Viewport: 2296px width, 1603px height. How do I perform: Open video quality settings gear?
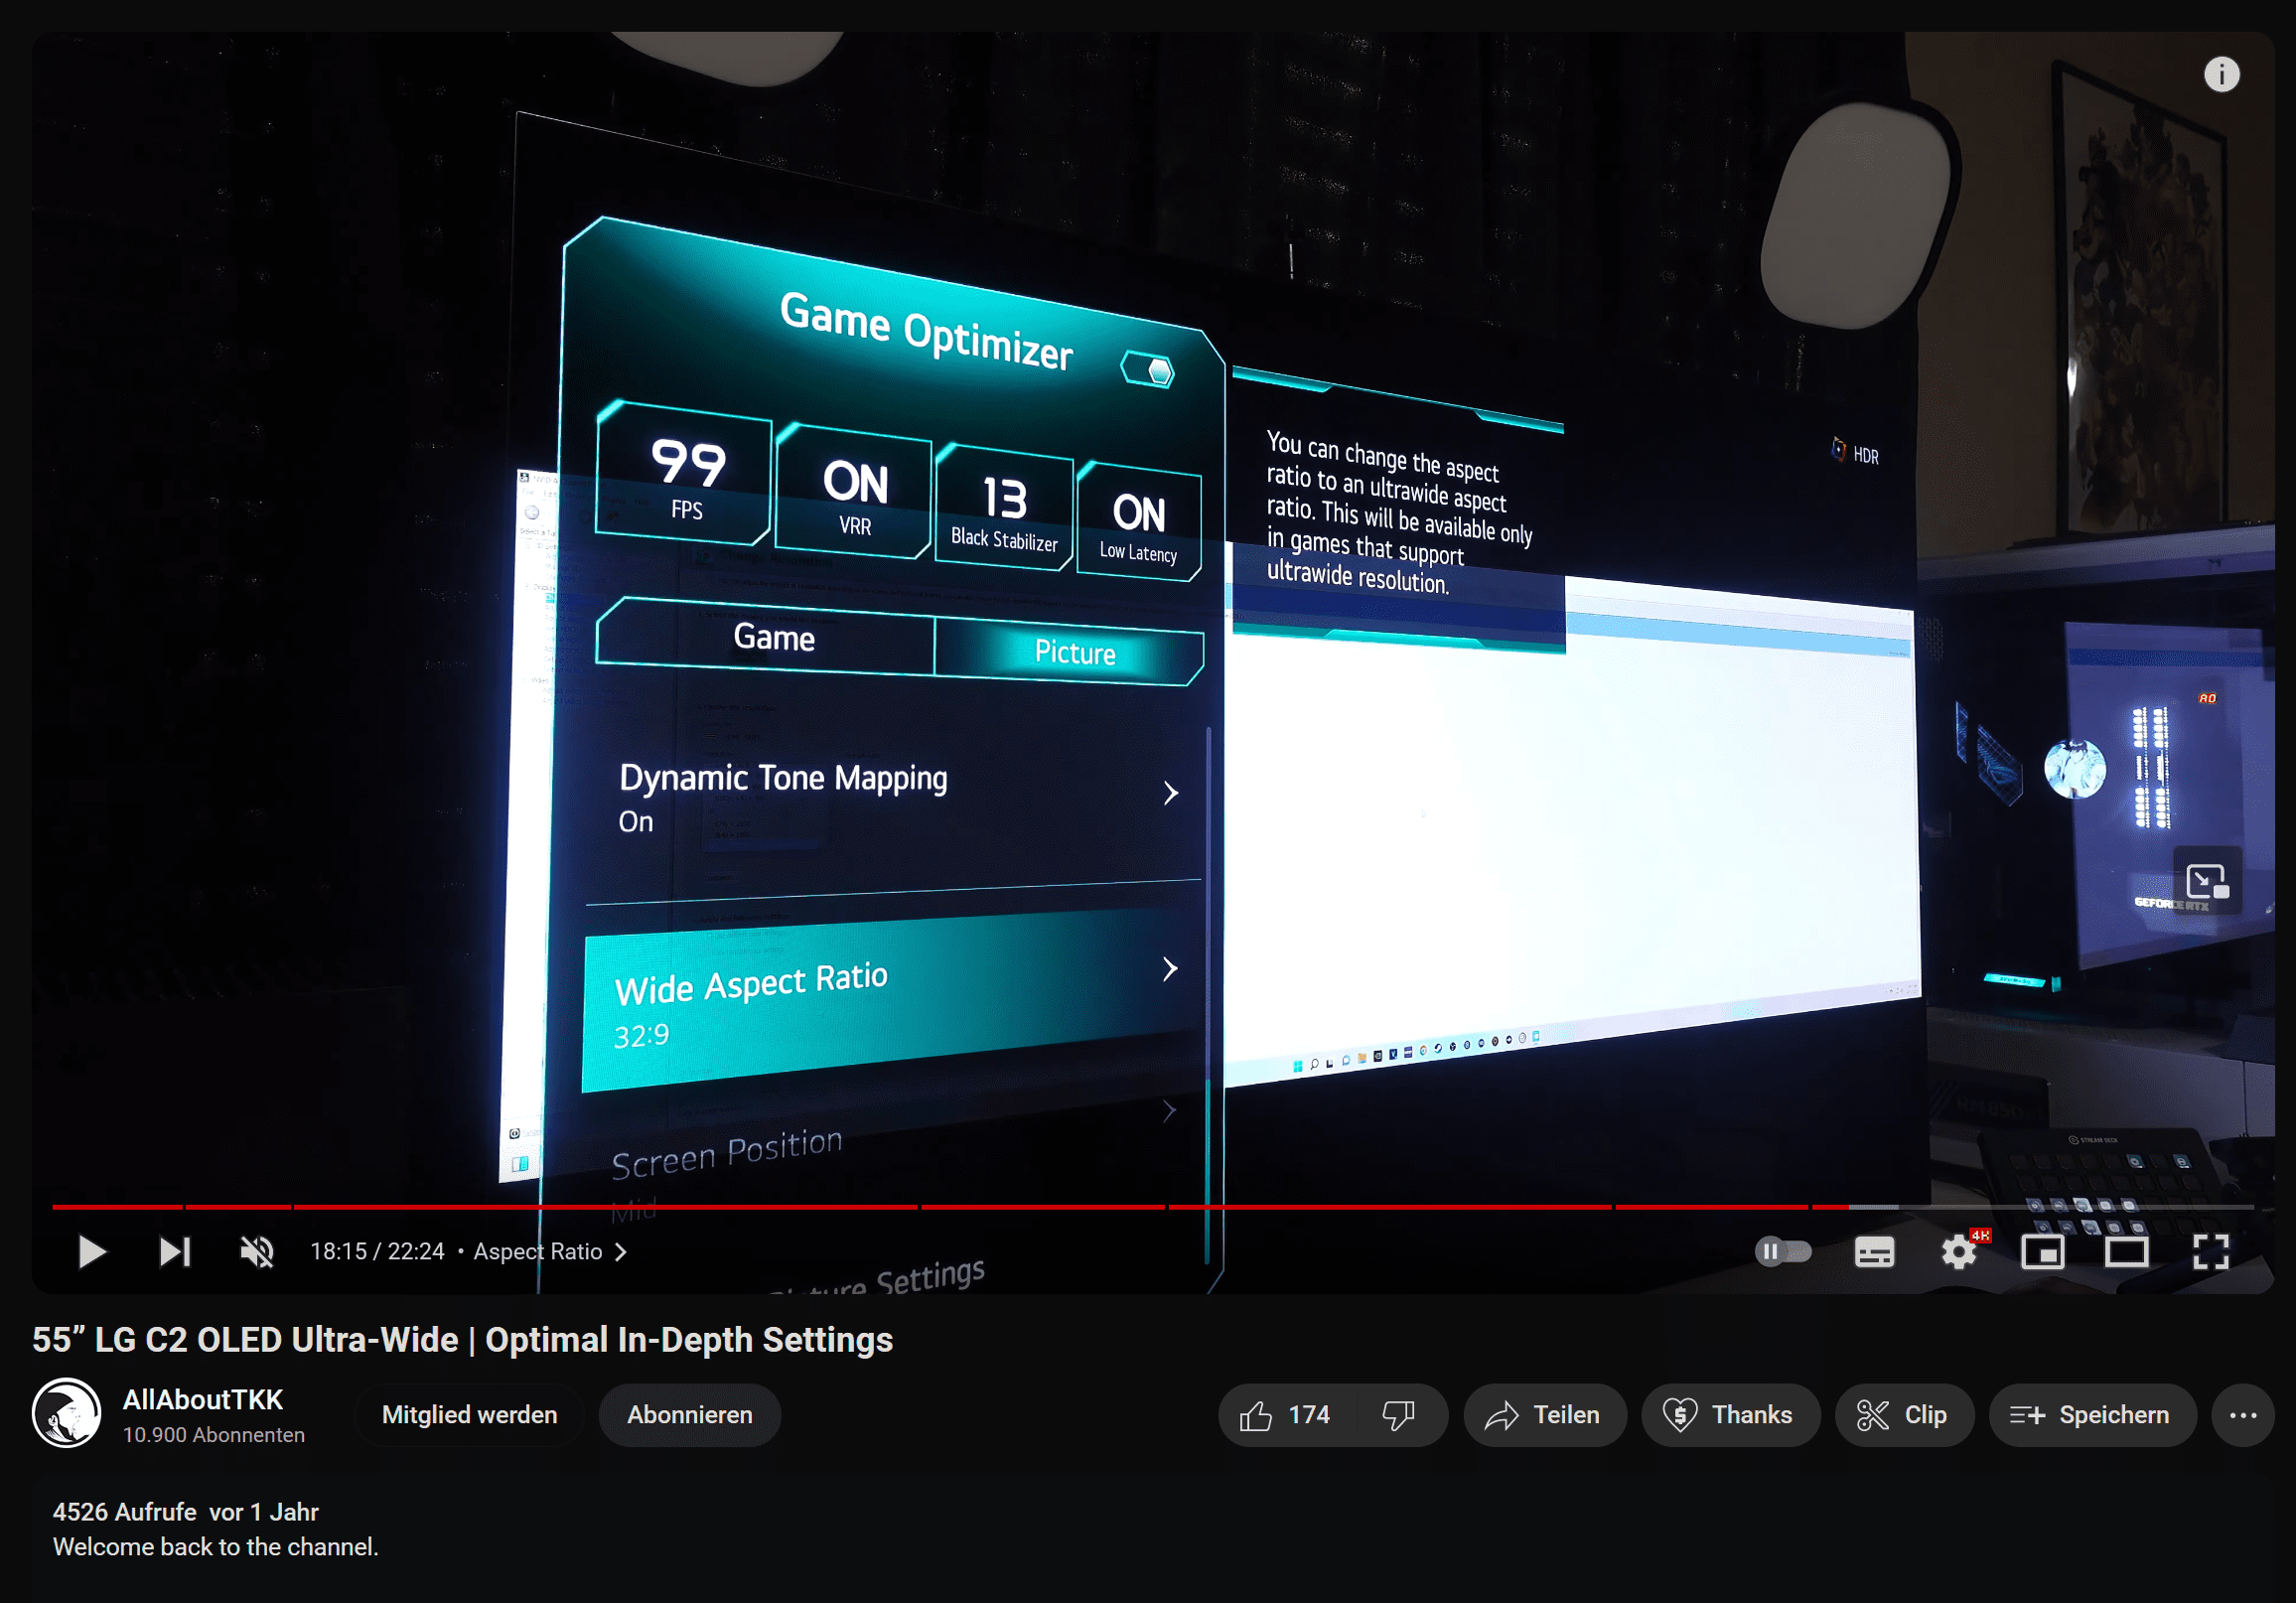1959,1251
